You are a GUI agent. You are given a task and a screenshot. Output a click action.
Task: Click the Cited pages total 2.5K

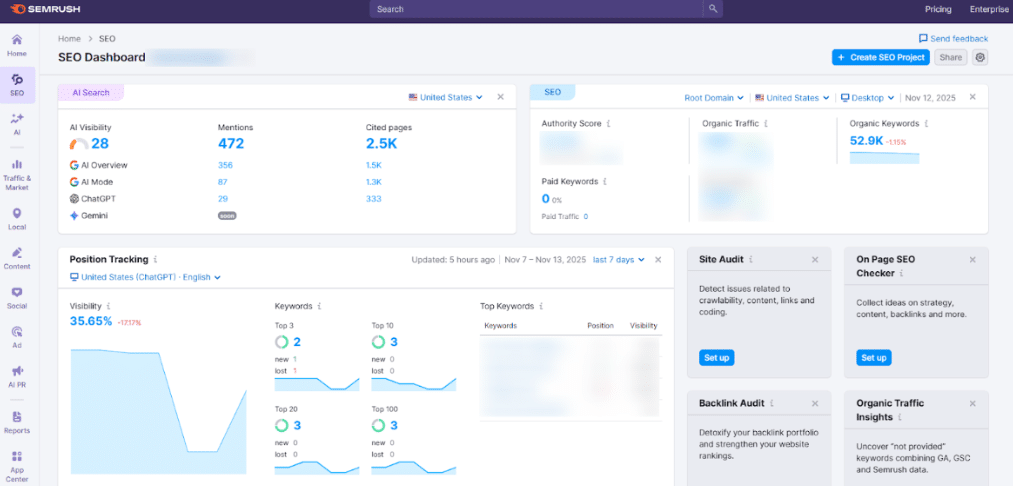click(381, 143)
